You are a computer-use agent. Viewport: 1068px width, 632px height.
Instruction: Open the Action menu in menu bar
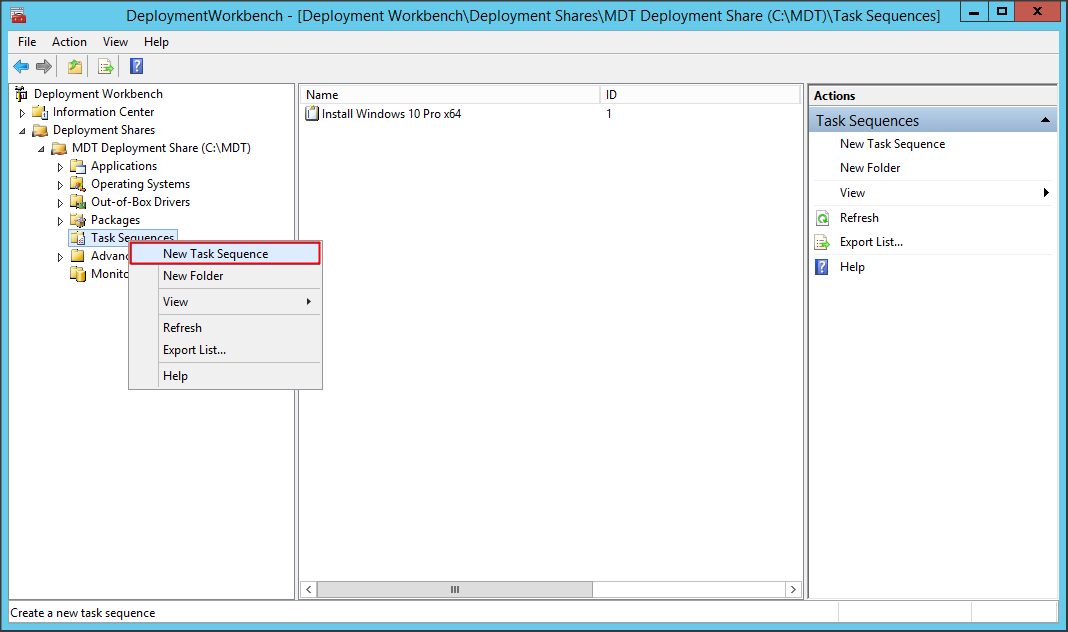[69, 42]
